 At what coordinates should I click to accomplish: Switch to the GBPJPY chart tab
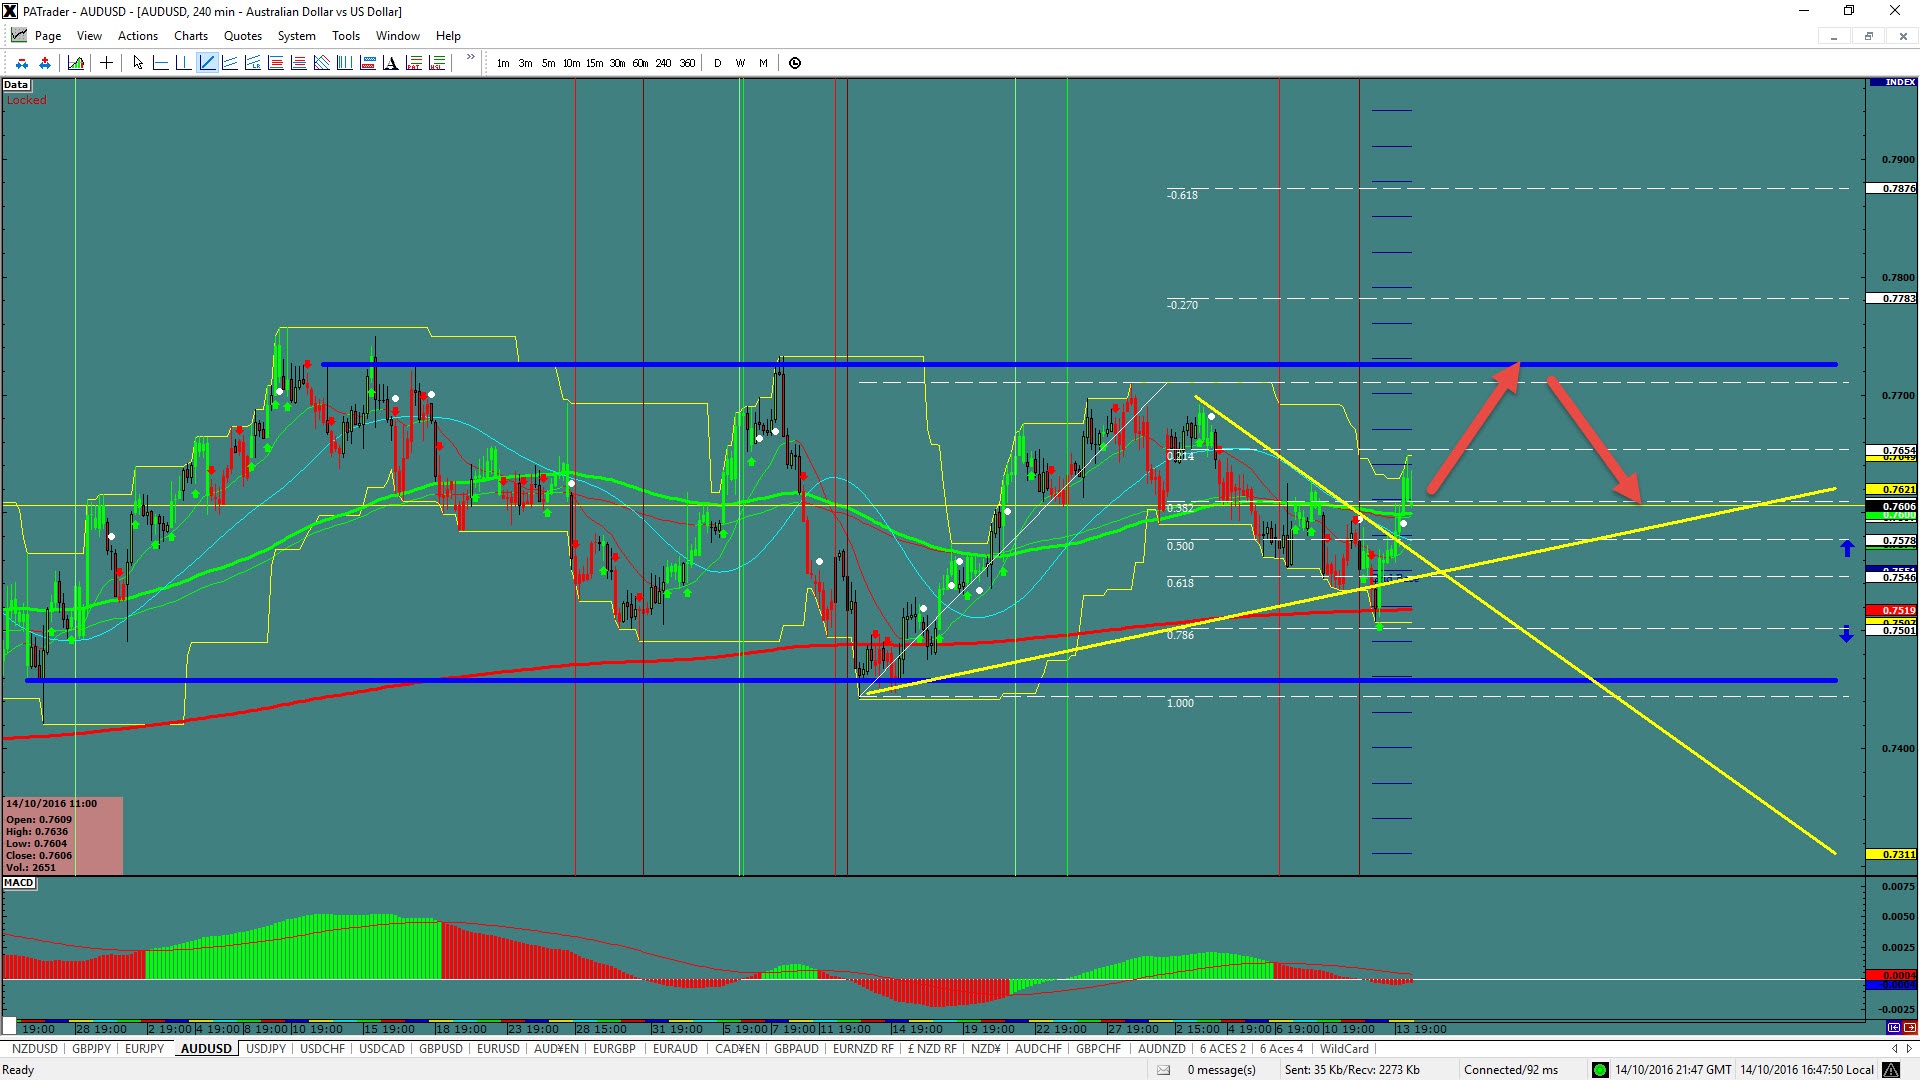click(x=92, y=1049)
